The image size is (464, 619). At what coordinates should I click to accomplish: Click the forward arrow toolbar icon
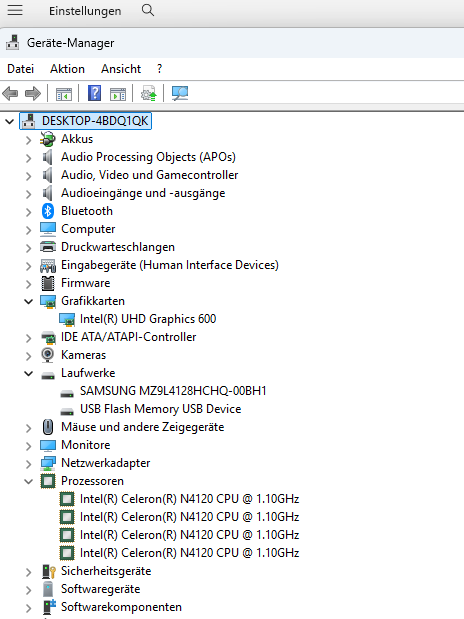[x=33, y=94]
